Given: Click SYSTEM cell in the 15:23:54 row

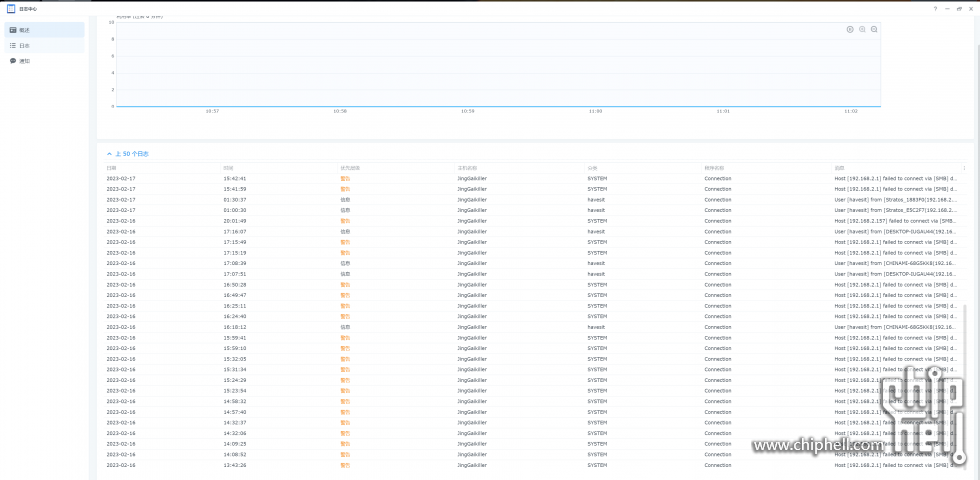Looking at the screenshot, I should [x=598, y=391].
